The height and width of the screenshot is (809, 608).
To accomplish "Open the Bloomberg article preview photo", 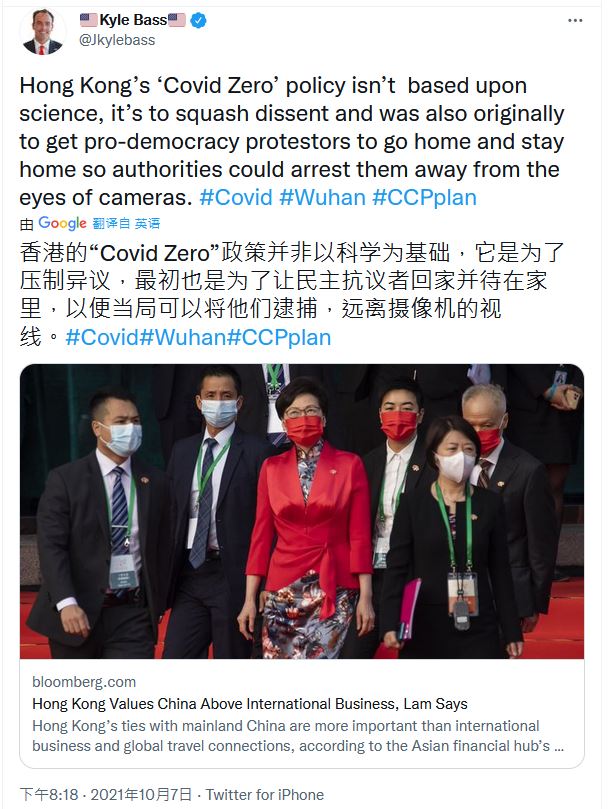I will point(302,511).
